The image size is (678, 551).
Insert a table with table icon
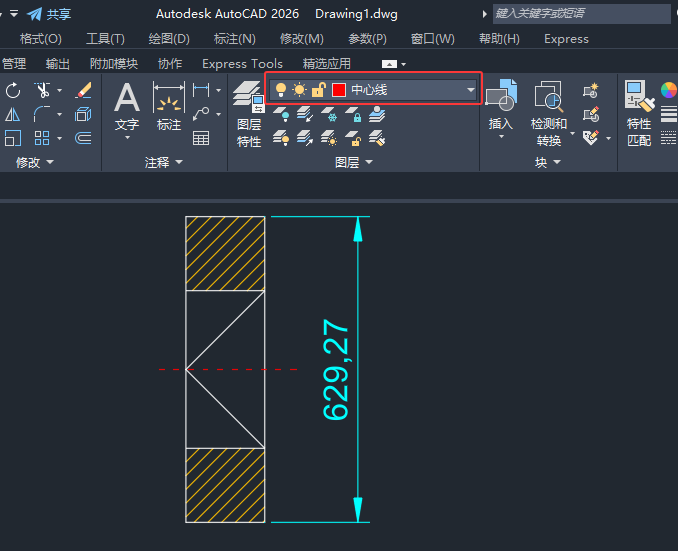(x=201, y=138)
